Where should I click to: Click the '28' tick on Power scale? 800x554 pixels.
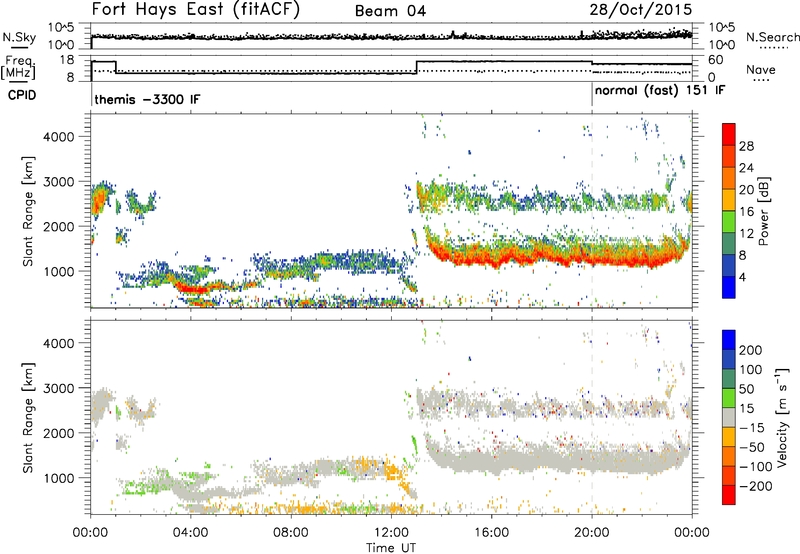pyautogui.click(x=746, y=146)
